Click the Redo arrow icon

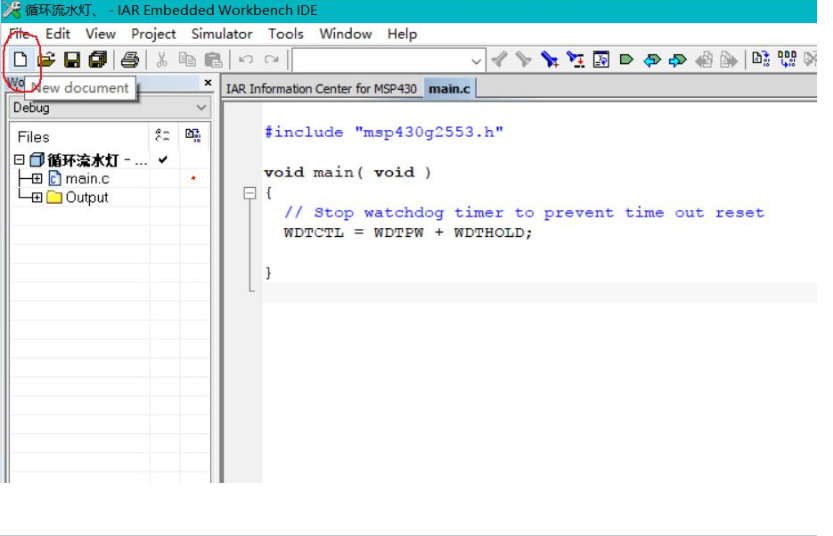[x=271, y=59]
